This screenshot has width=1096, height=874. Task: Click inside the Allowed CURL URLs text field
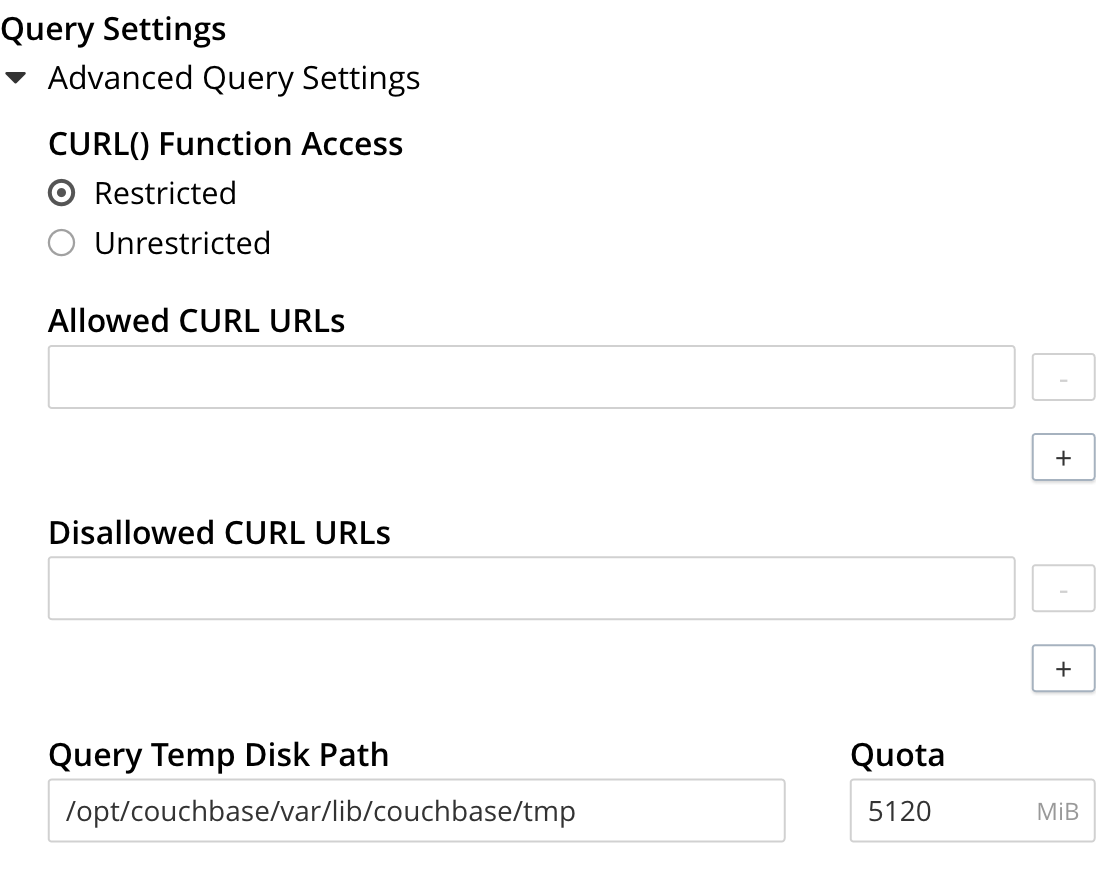point(530,377)
